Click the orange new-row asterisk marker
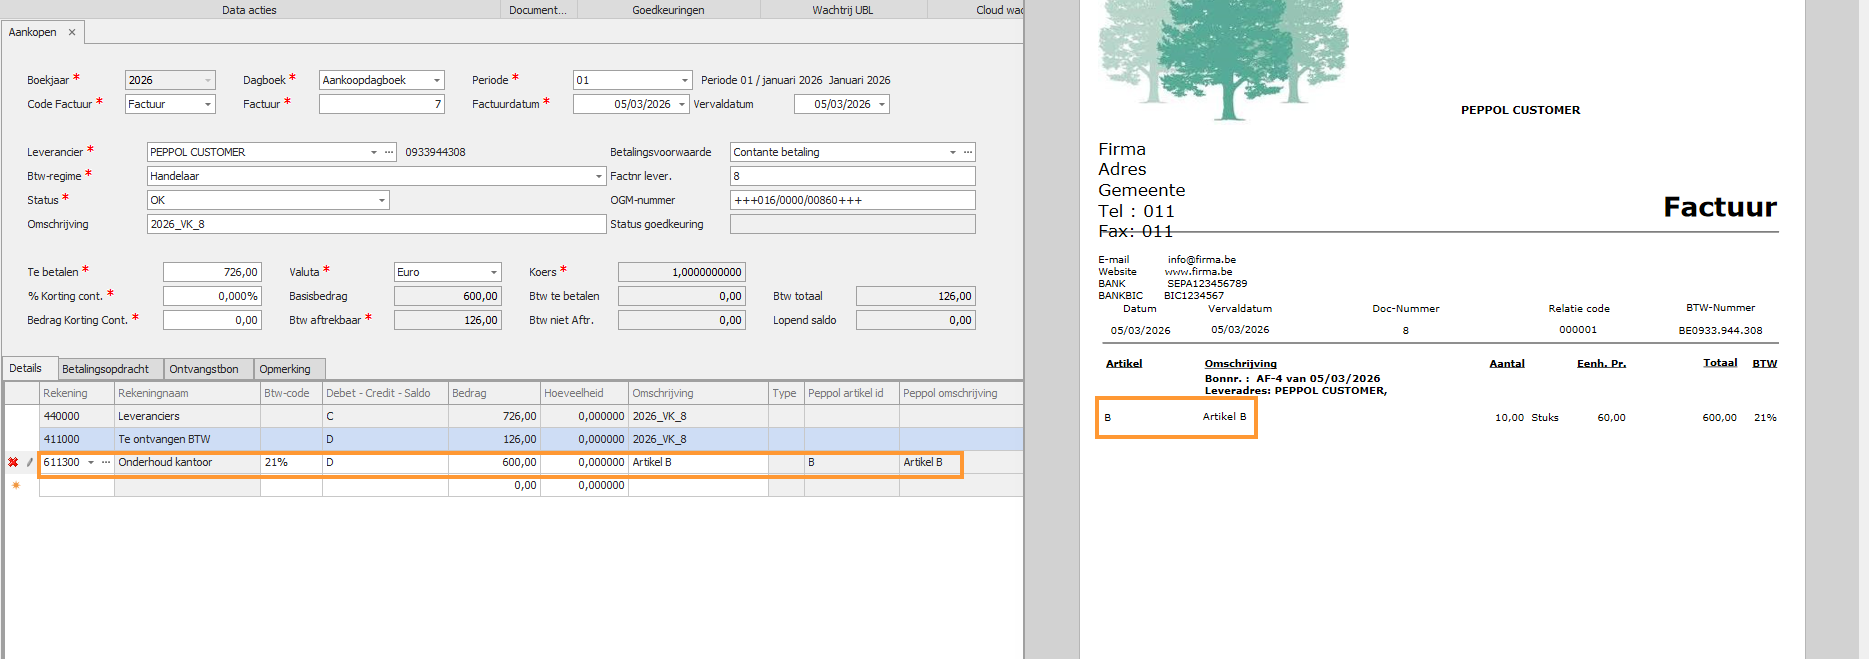 [15, 486]
